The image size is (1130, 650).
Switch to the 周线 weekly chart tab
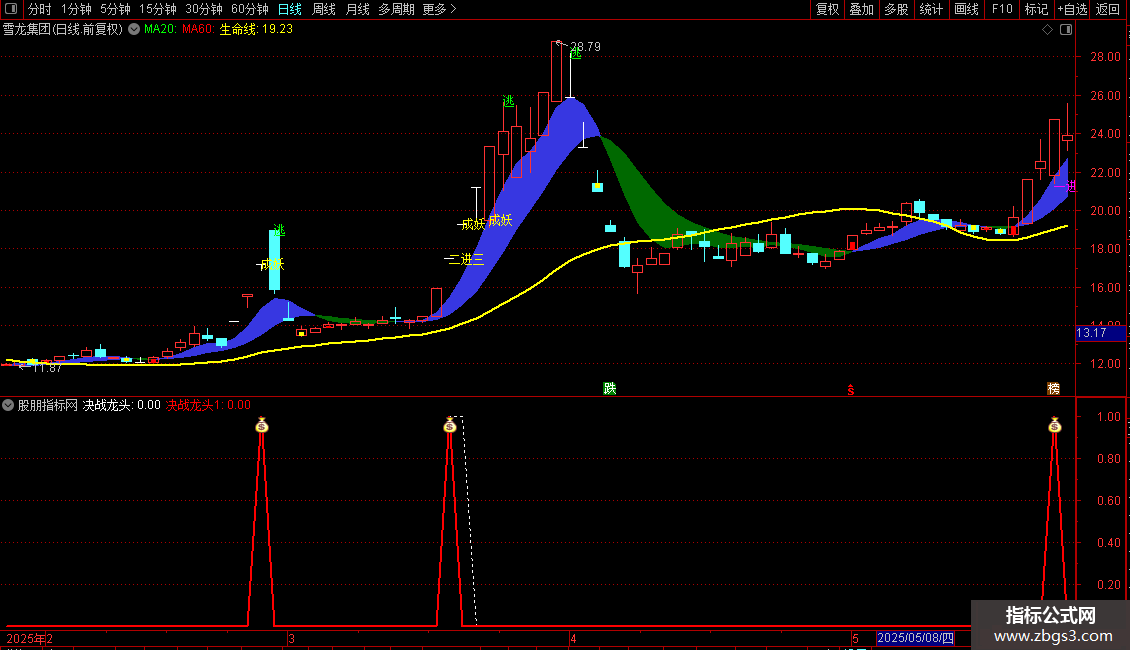324,9
